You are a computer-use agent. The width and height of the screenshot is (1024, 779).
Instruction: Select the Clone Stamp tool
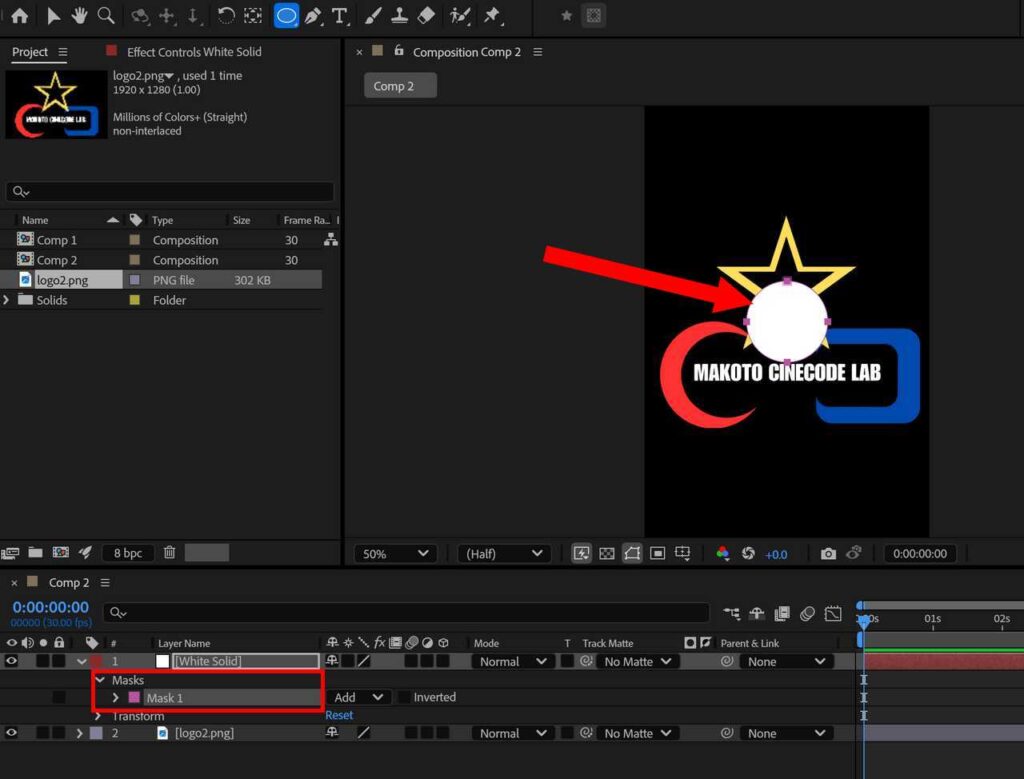click(x=400, y=16)
